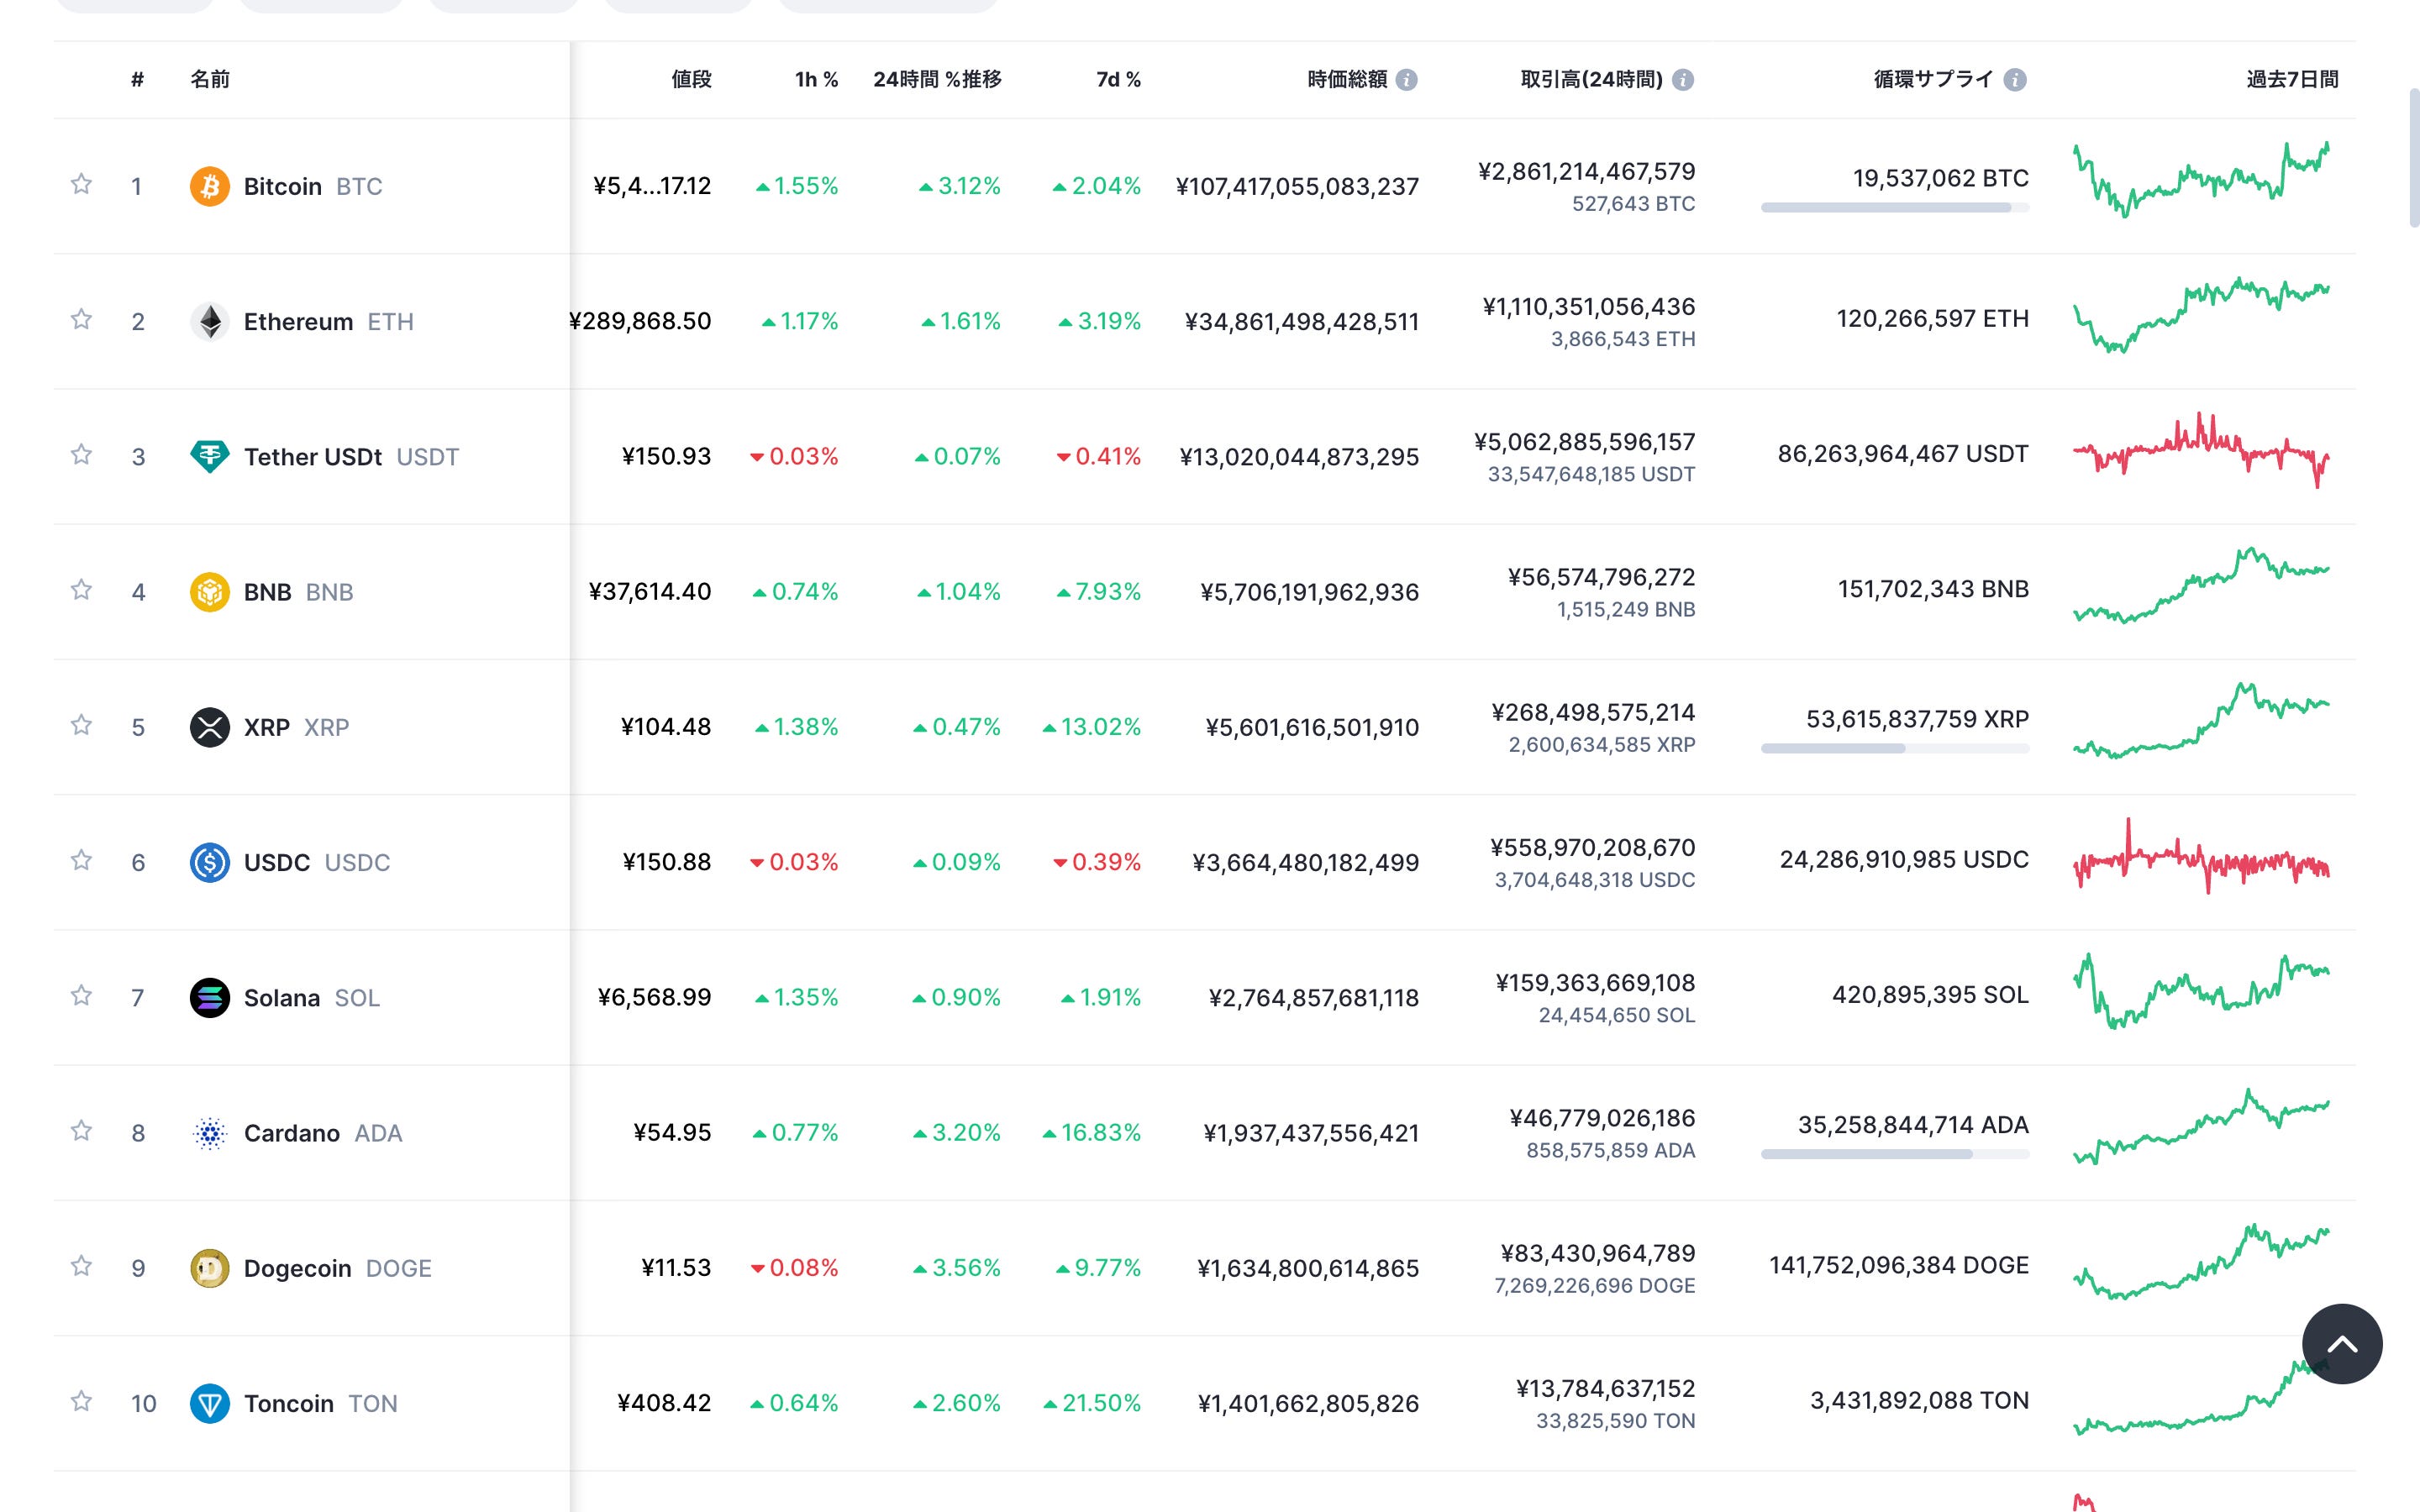The width and height of the screenshot is (2420, 1512).
Task: Click the Toncoin logo icon
Action: 209,1403
